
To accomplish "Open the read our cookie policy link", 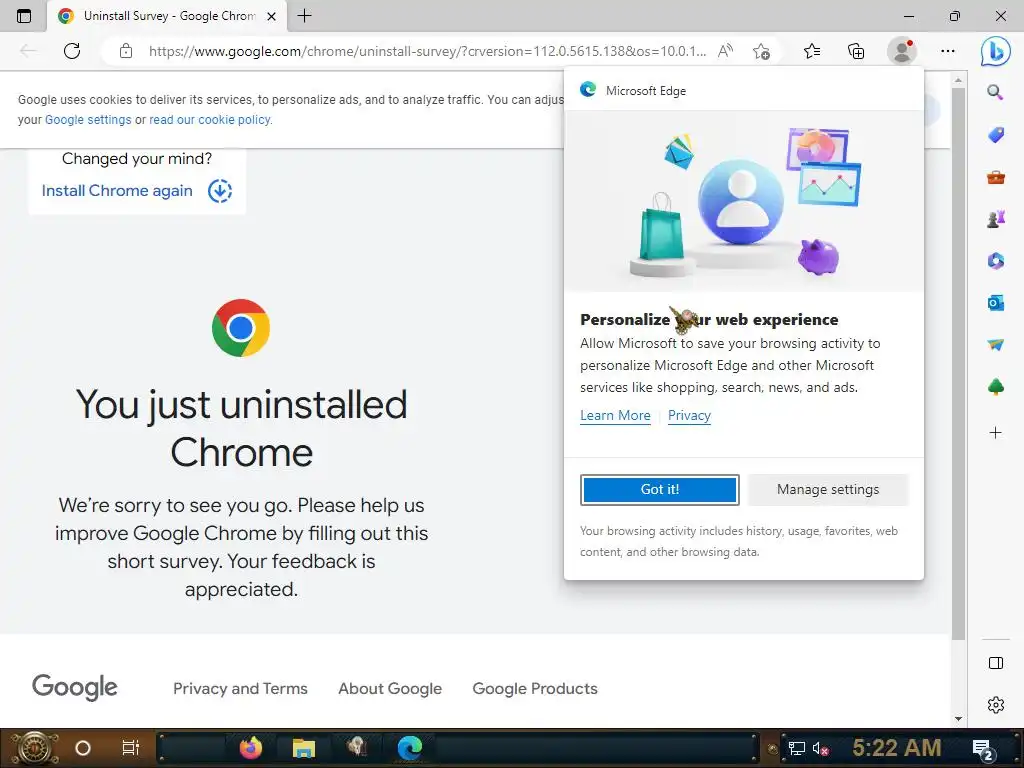I will point(210,120).
